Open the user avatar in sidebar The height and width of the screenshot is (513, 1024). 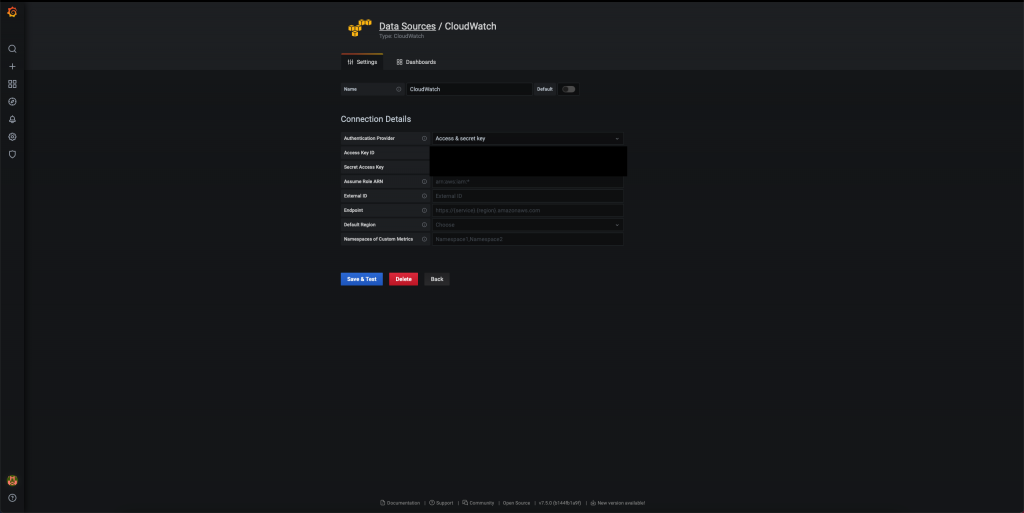point(12,480)
